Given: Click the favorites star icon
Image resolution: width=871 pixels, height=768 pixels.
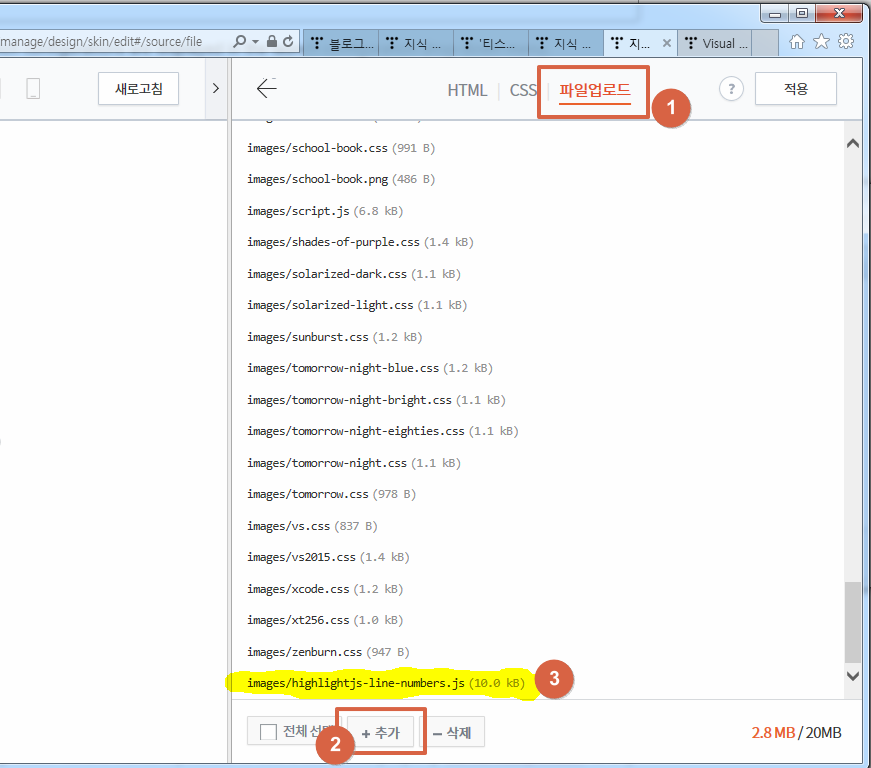Looking at the screenshot, I should tap(821, 42).
